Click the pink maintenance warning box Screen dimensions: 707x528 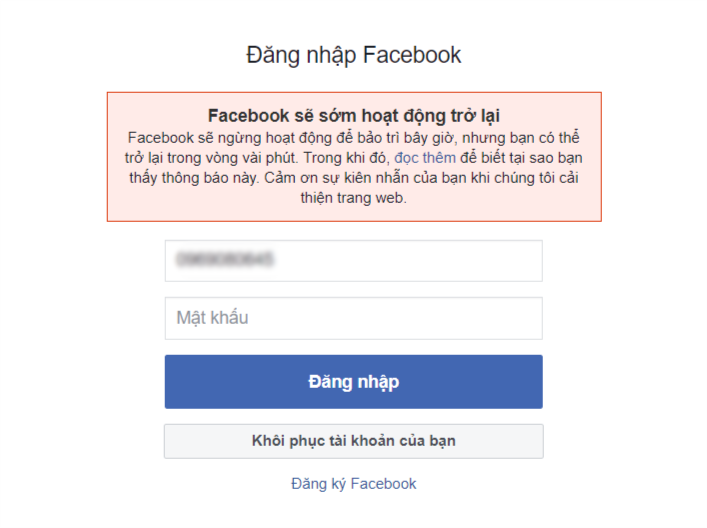point(354,157)
